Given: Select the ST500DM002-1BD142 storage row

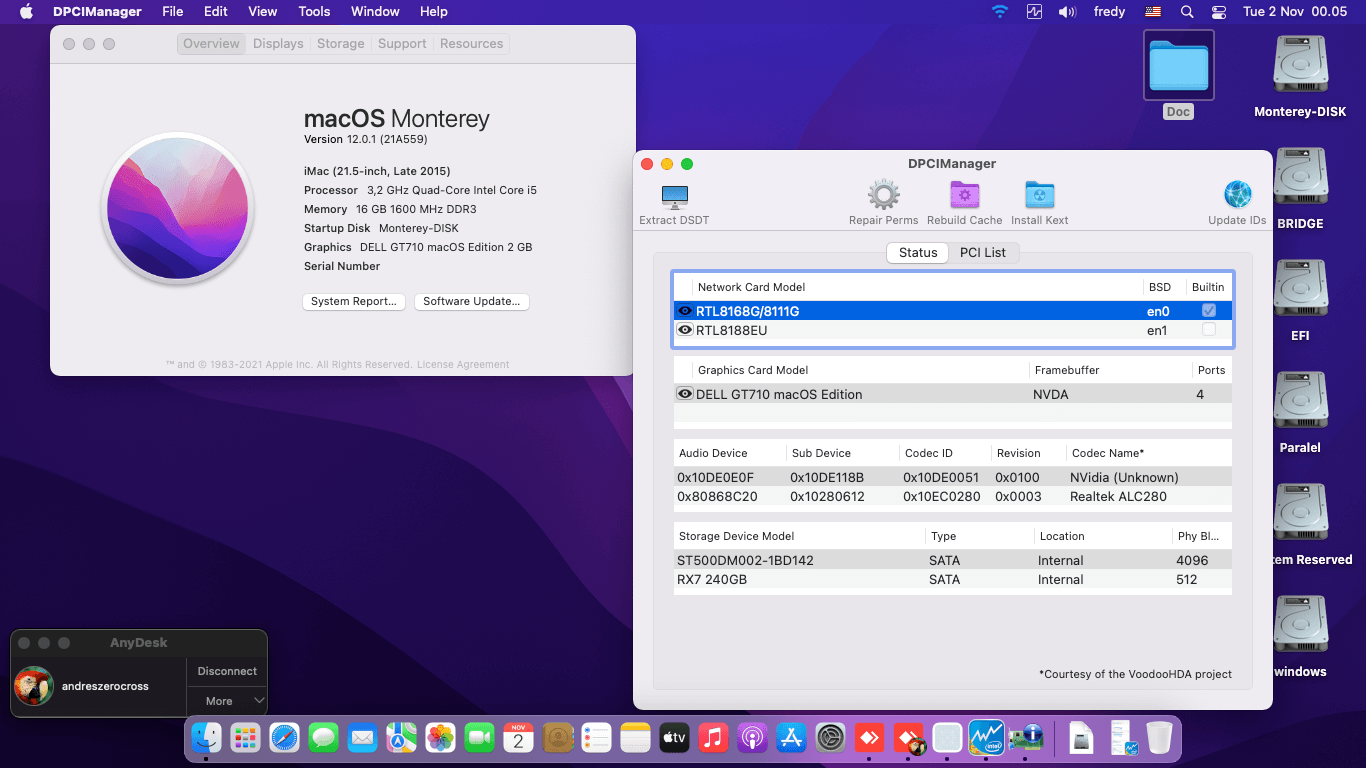Looking at the screenshot, I should point(953,560).
